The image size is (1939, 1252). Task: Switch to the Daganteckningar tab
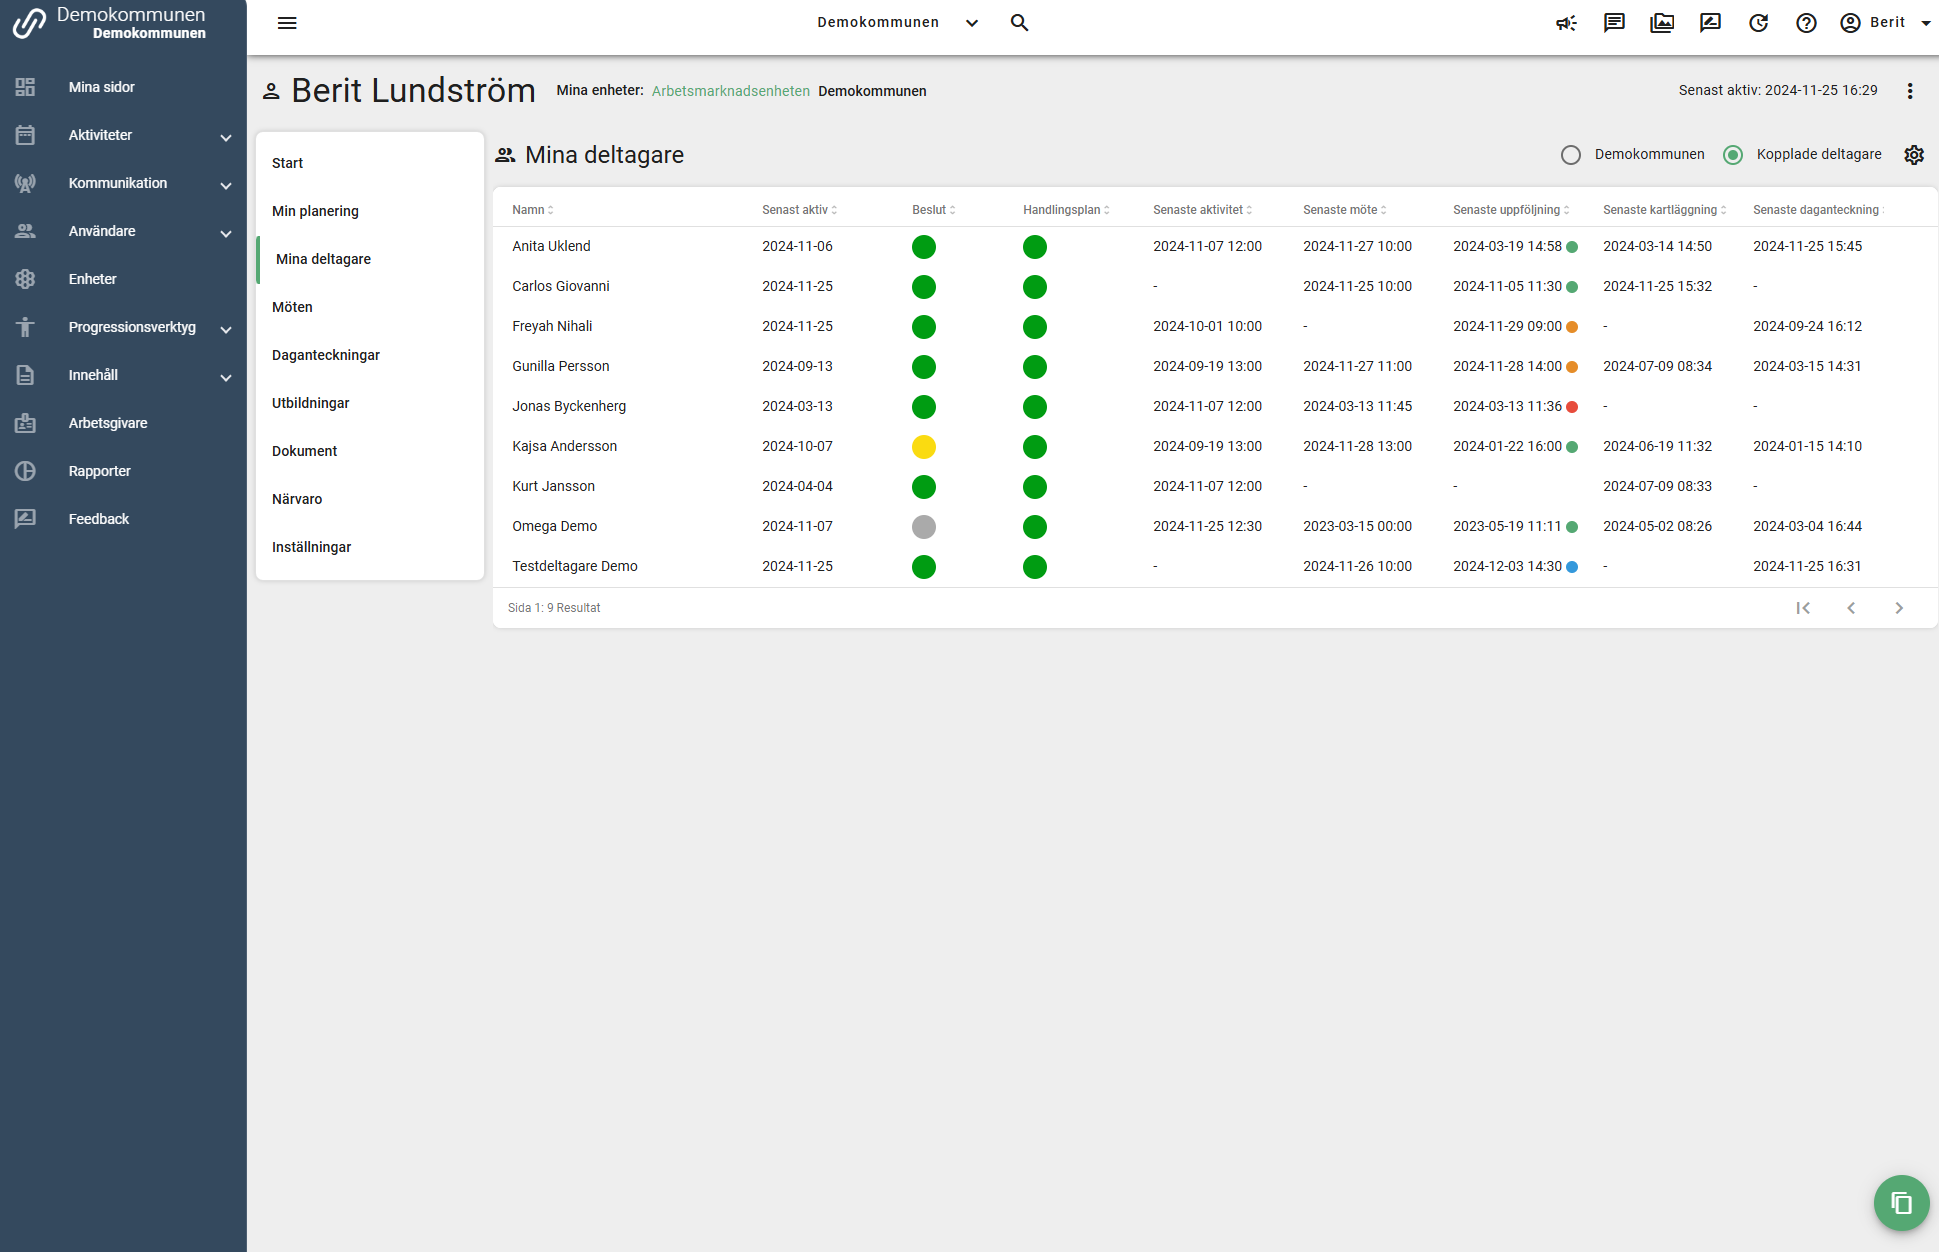coord(326,355)
